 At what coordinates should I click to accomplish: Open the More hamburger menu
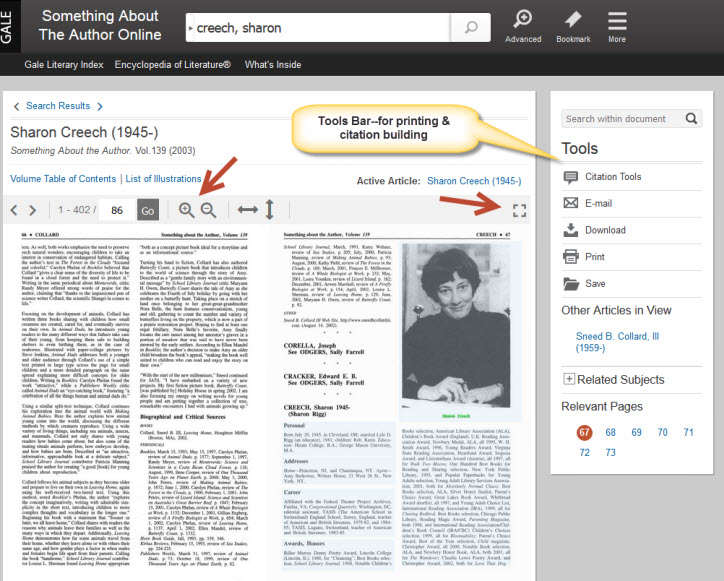617,21
